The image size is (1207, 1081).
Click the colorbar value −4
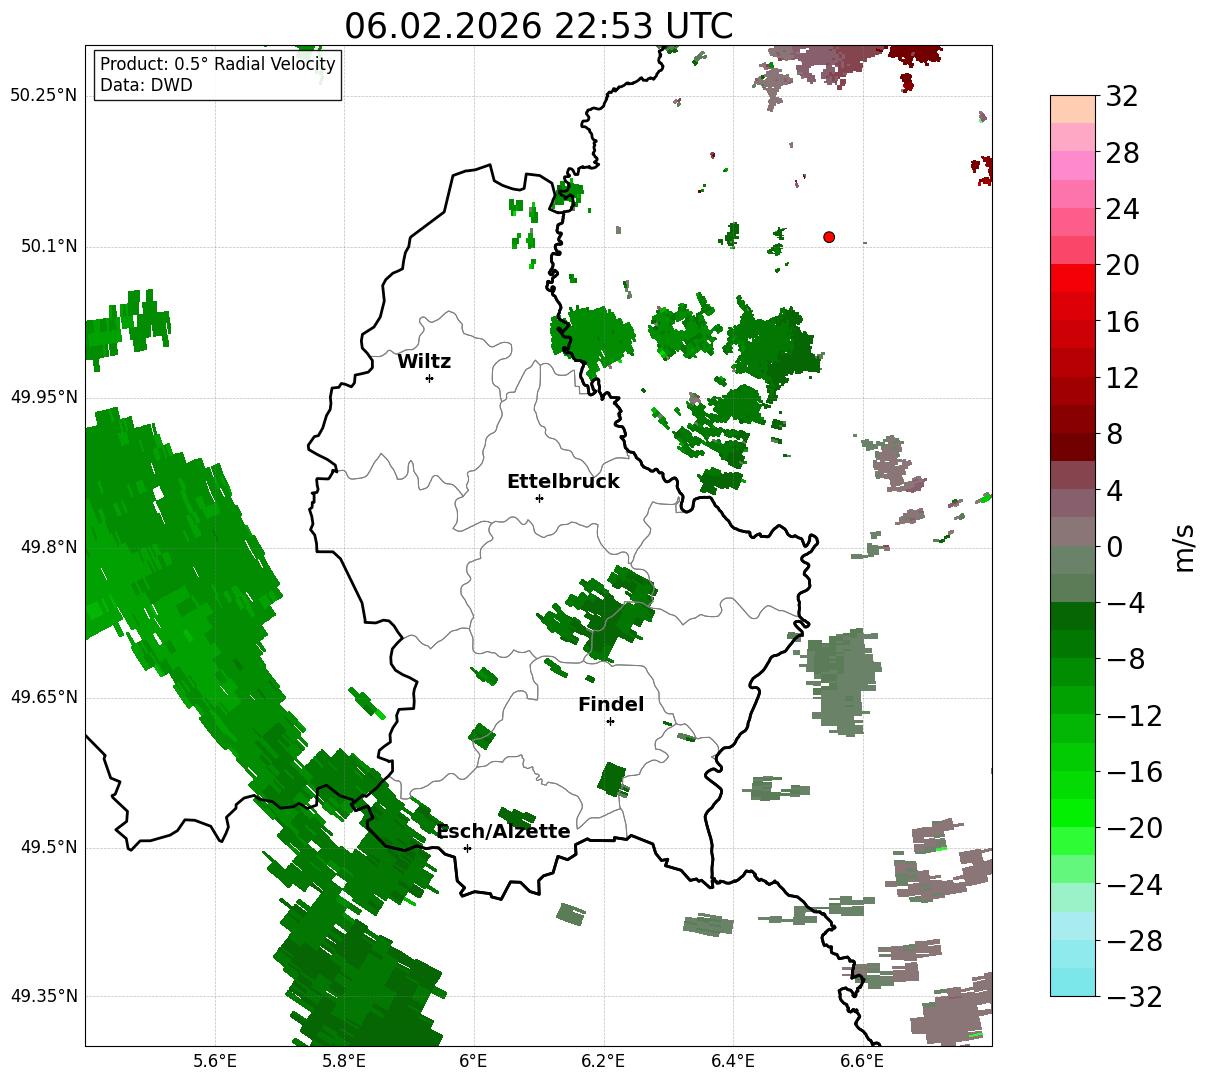pos(1125,603)
